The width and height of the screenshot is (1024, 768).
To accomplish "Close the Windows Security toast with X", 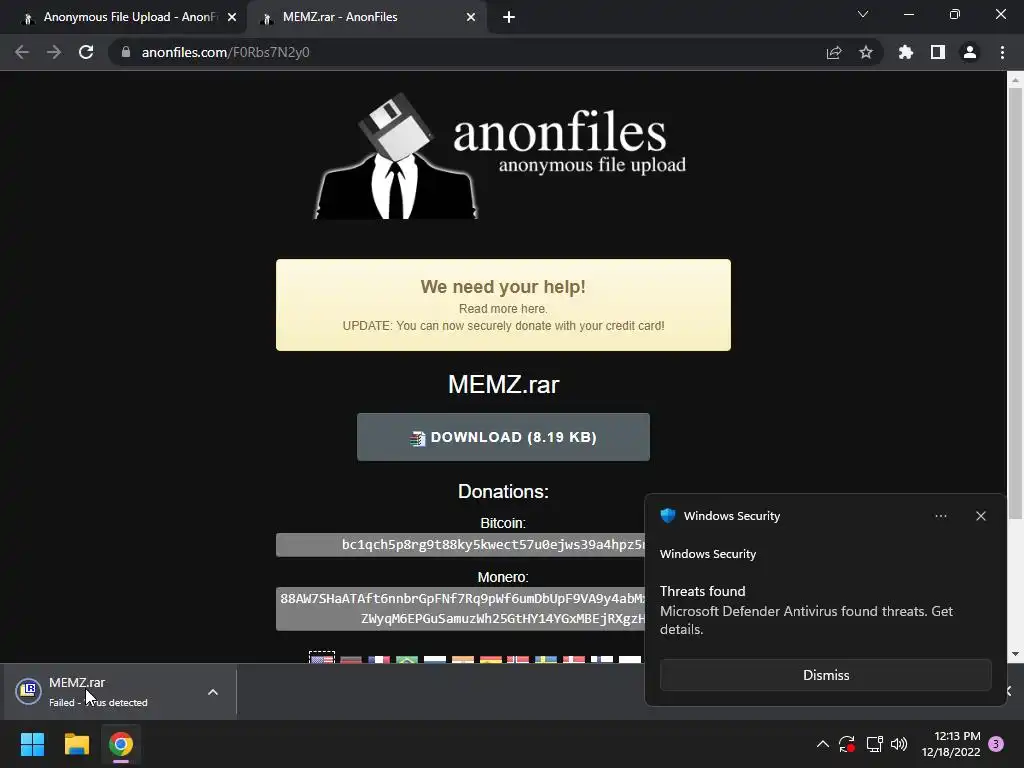I will pos(980,516).
